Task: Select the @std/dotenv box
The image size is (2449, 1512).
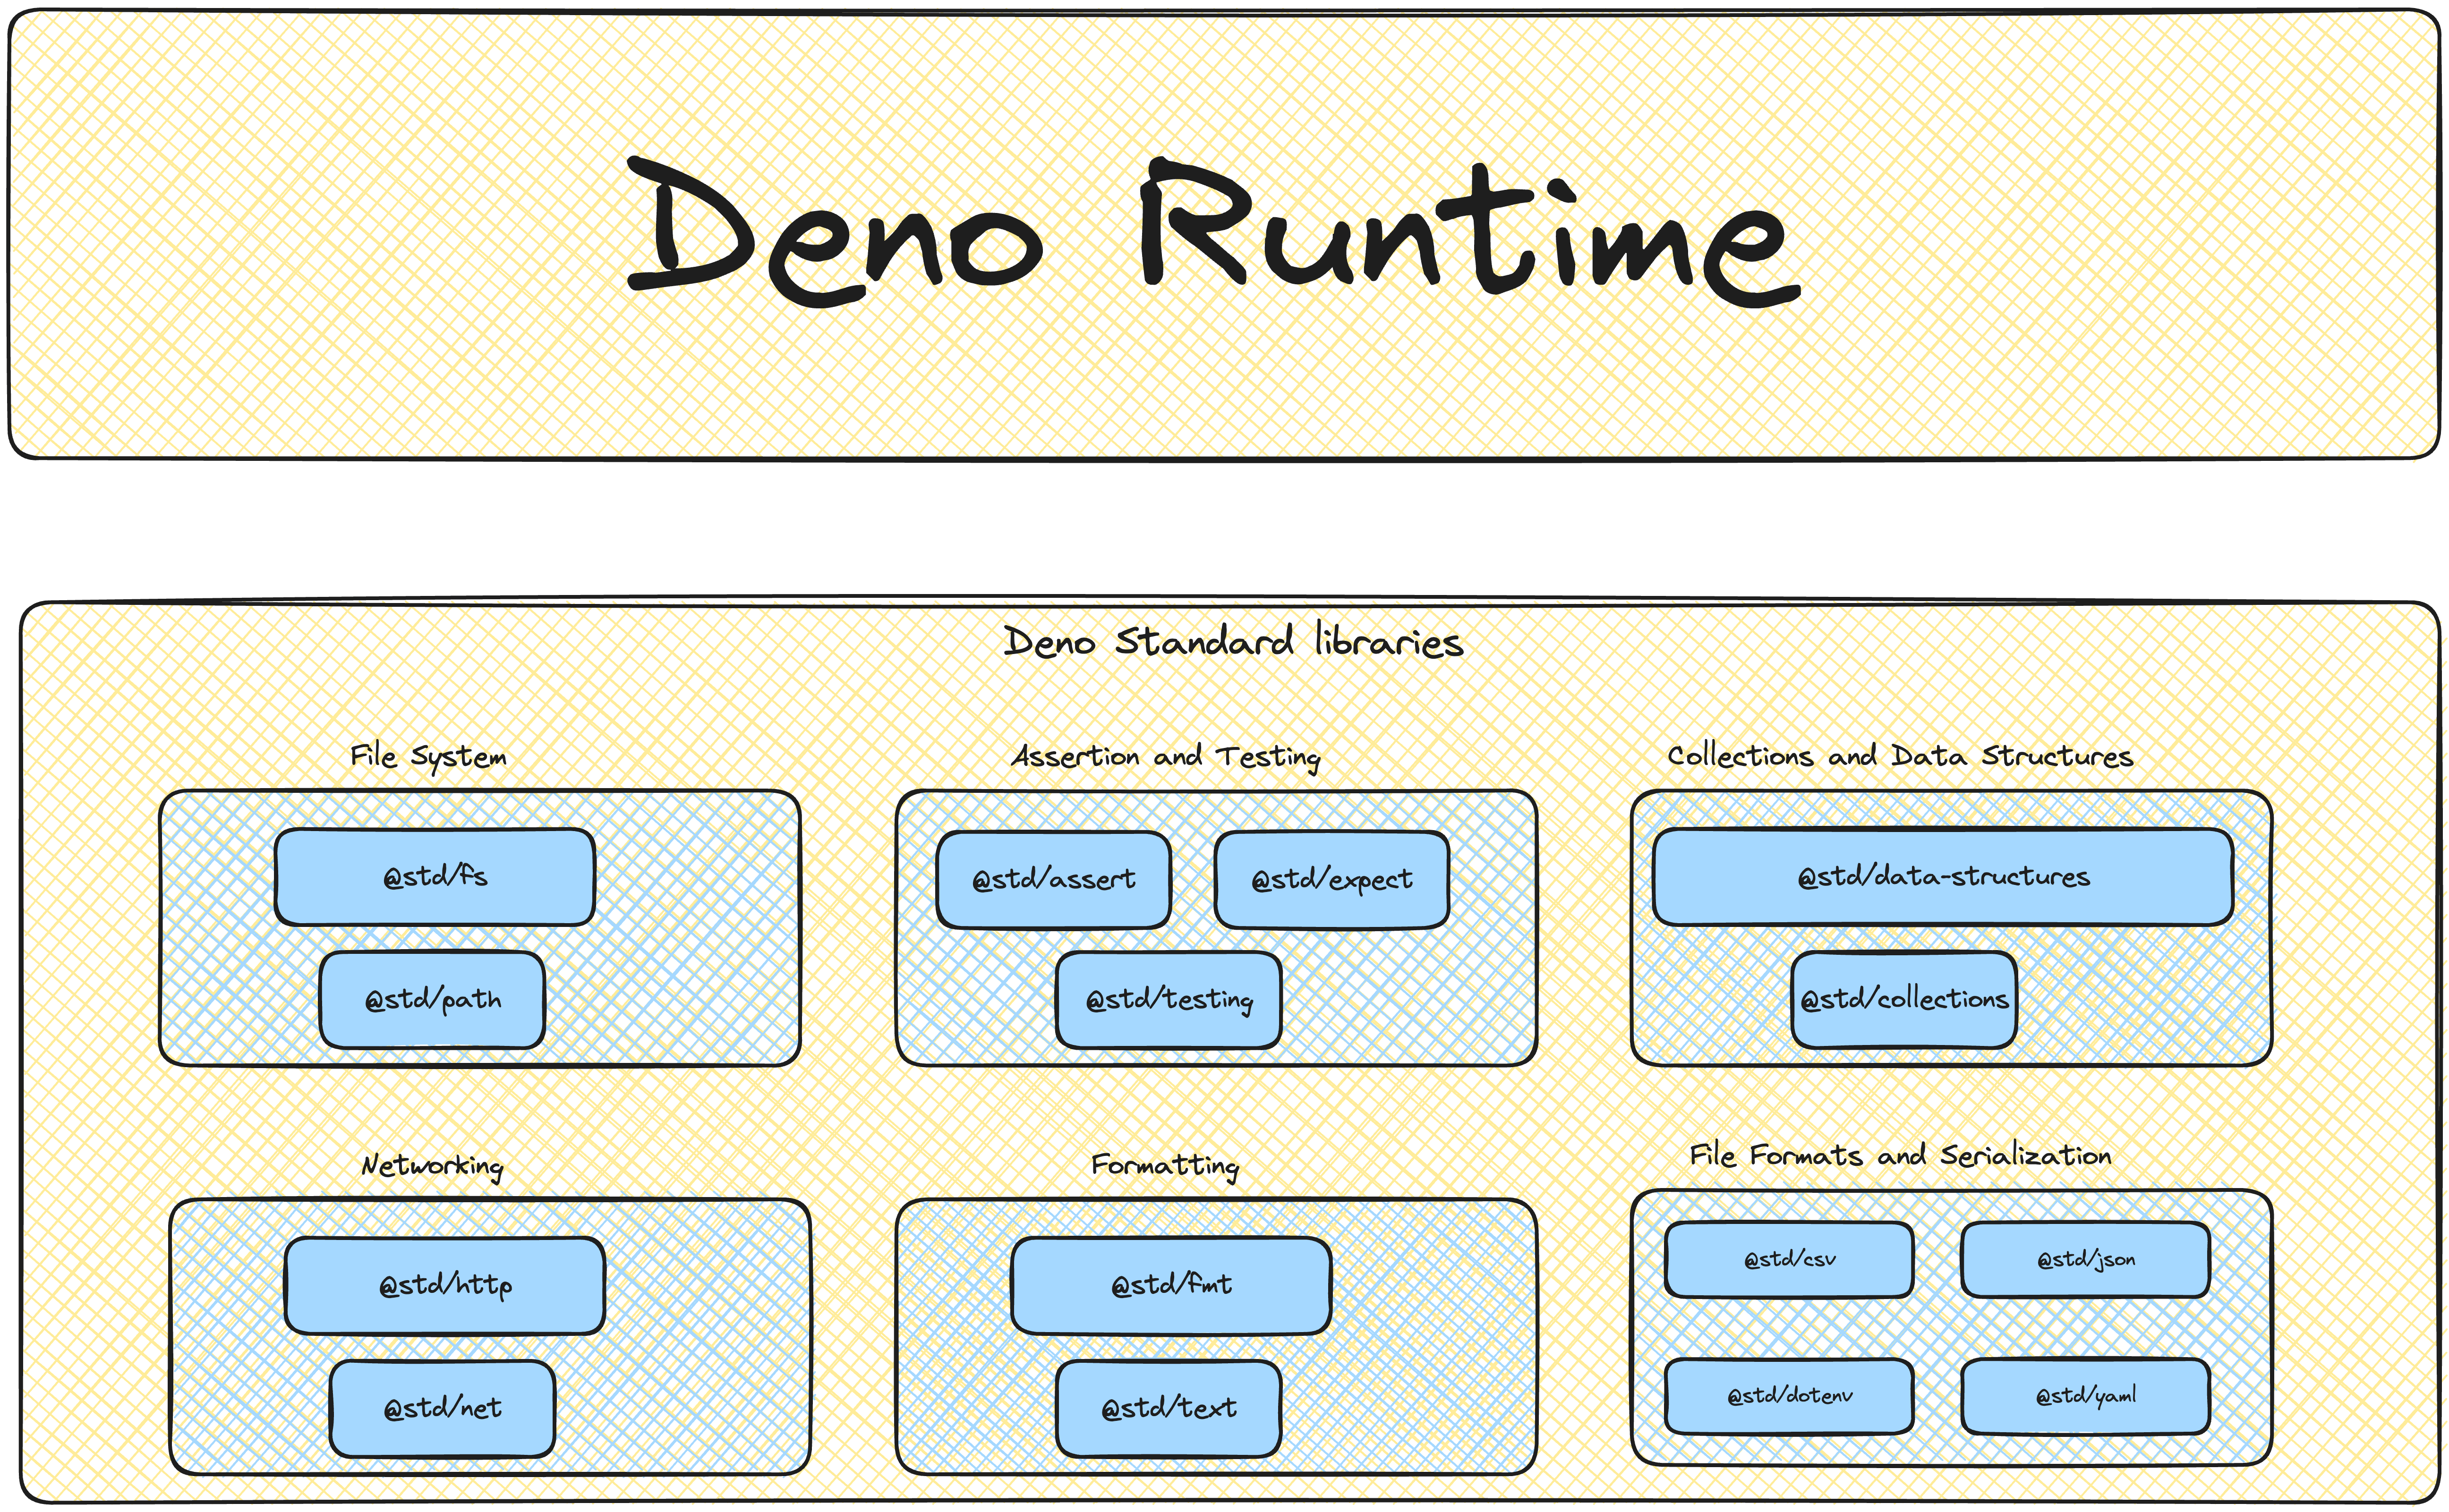Action: 1789,1396
